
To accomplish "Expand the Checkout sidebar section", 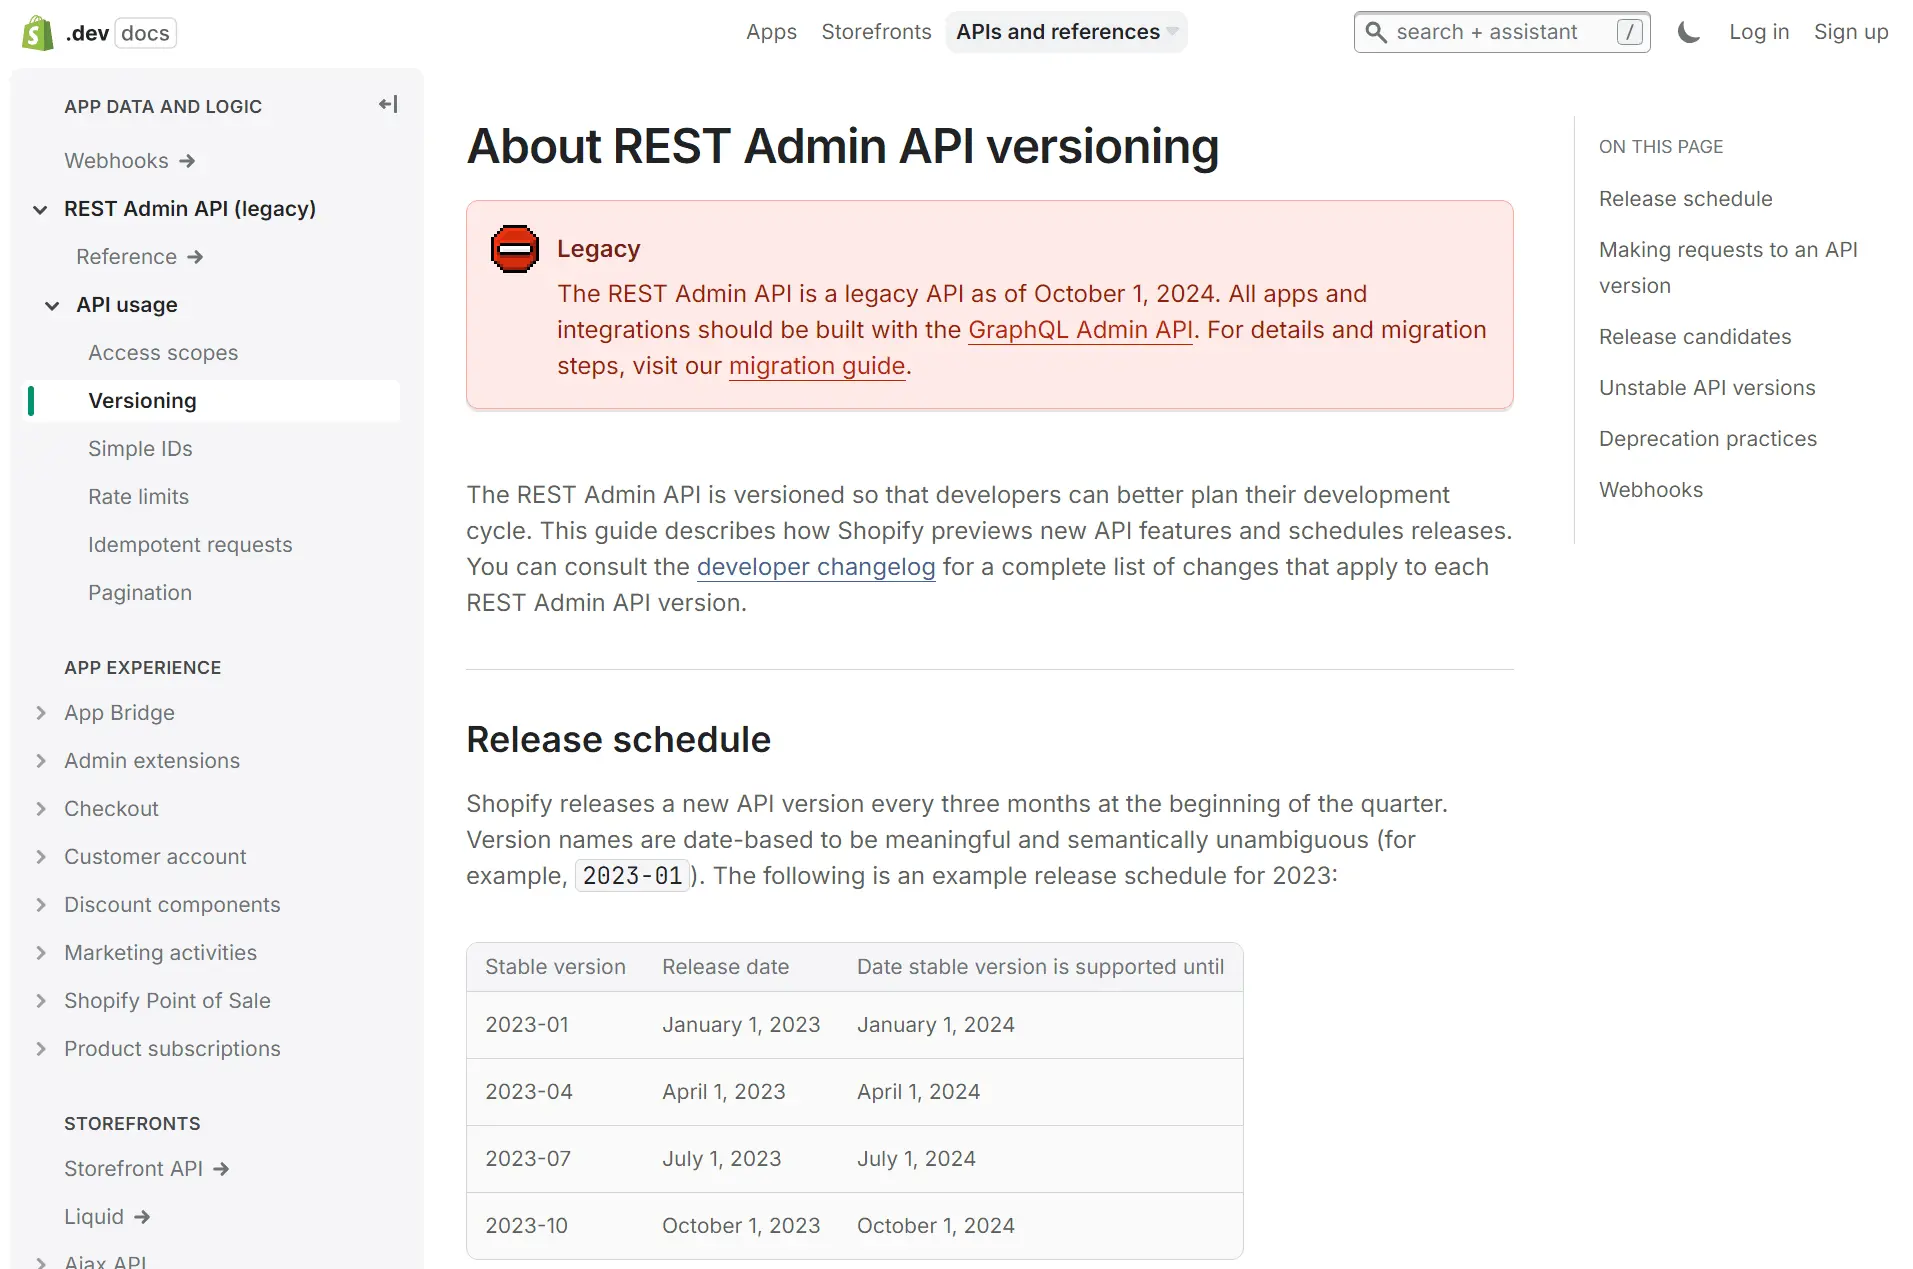I will tap(41, 809).
